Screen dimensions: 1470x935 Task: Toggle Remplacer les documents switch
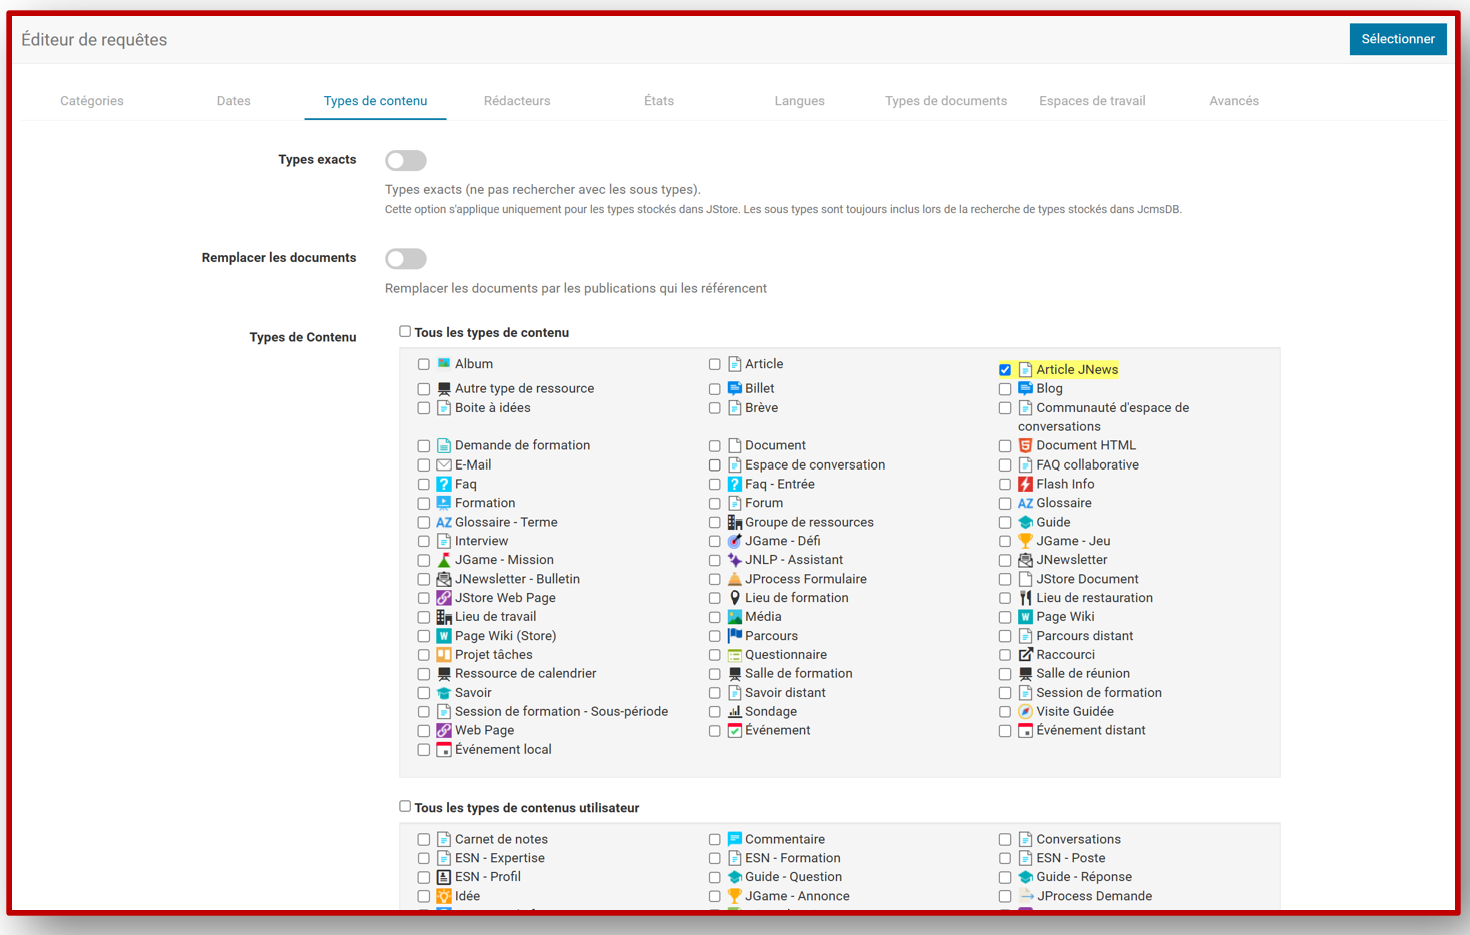(x=406, y=258)
